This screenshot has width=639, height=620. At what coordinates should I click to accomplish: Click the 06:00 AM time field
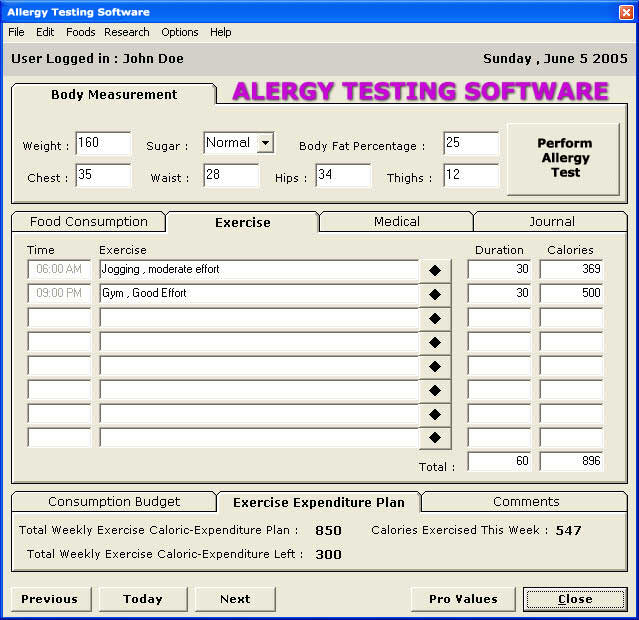pos(59,269)
